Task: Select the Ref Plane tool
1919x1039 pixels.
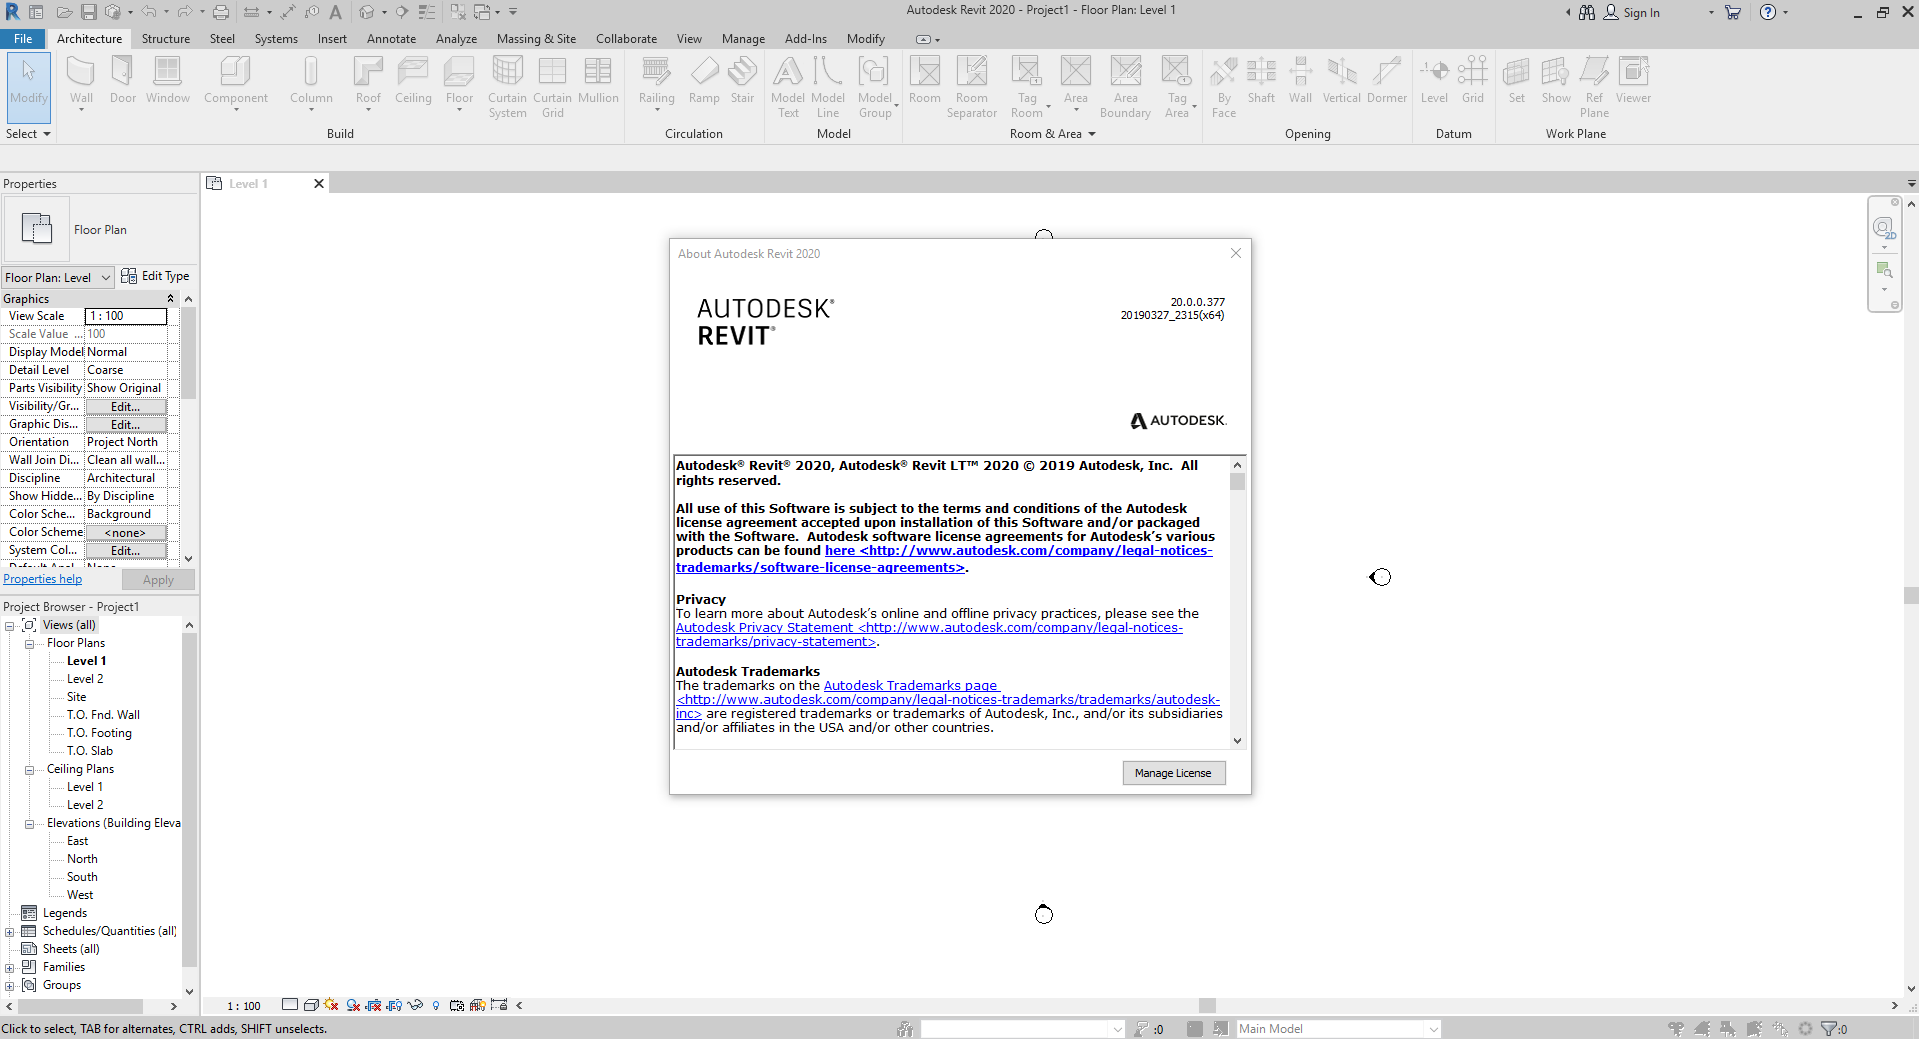Action: [1594, 87]
